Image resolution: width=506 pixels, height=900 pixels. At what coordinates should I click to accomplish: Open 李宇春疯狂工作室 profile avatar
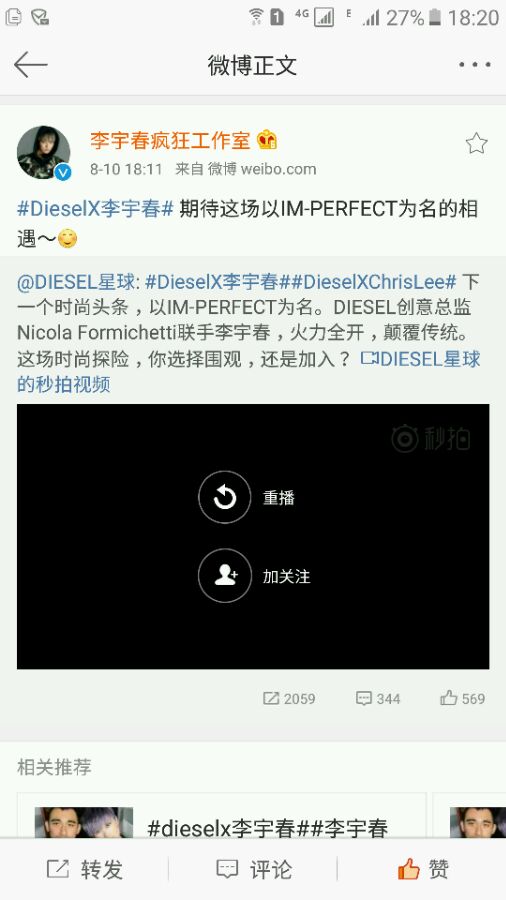(x=44, y=153)
